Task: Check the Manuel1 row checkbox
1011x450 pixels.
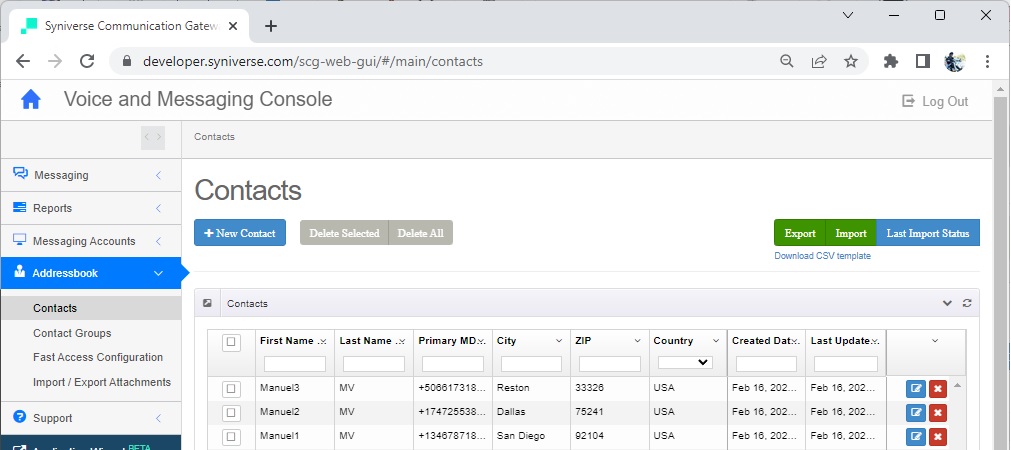Action: (231, 436)
